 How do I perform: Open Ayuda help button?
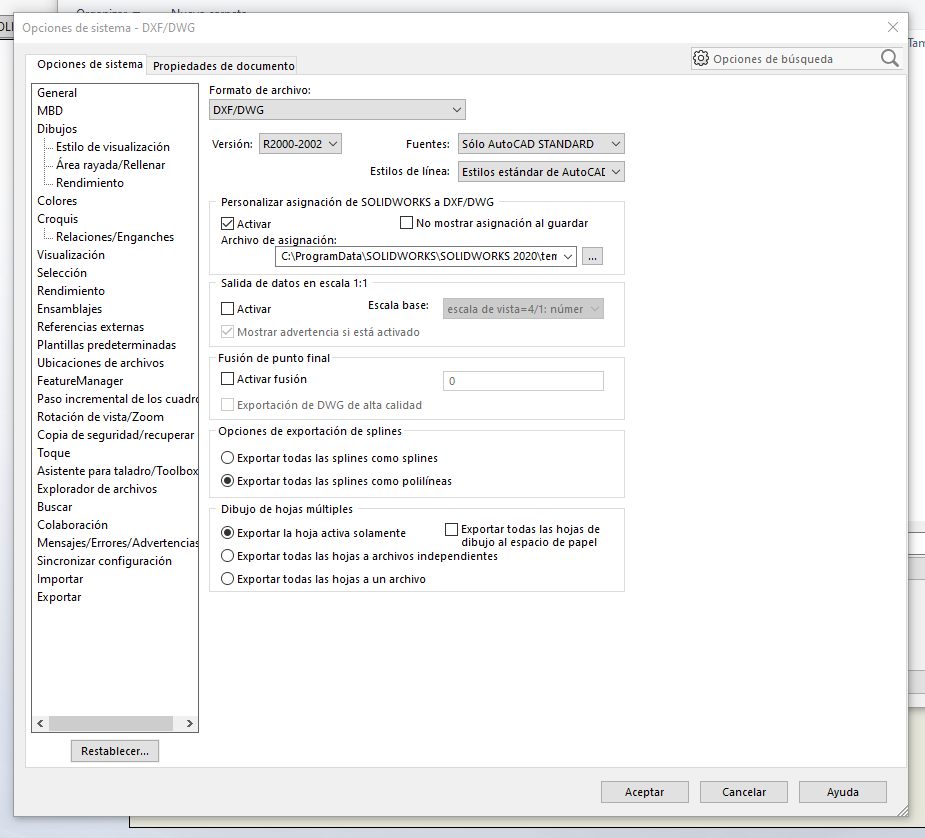click(x=842, y=792)
